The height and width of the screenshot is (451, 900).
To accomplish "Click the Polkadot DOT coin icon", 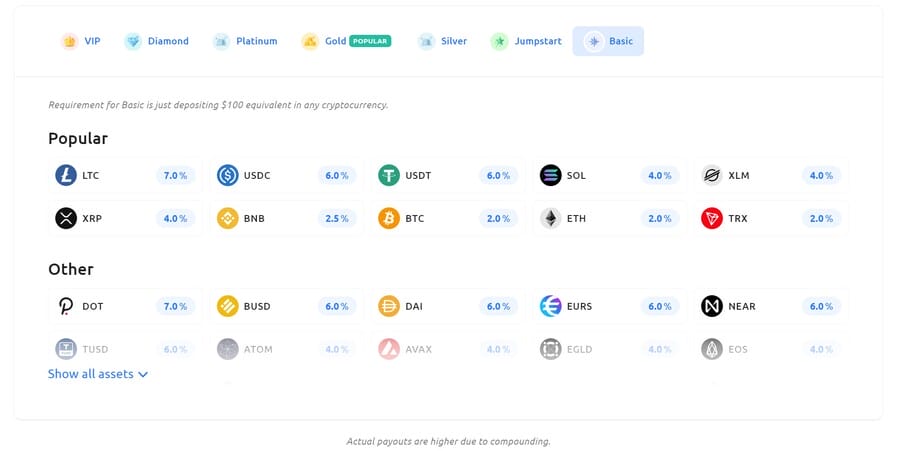I will pyautogui.click(x=66, y=307).
